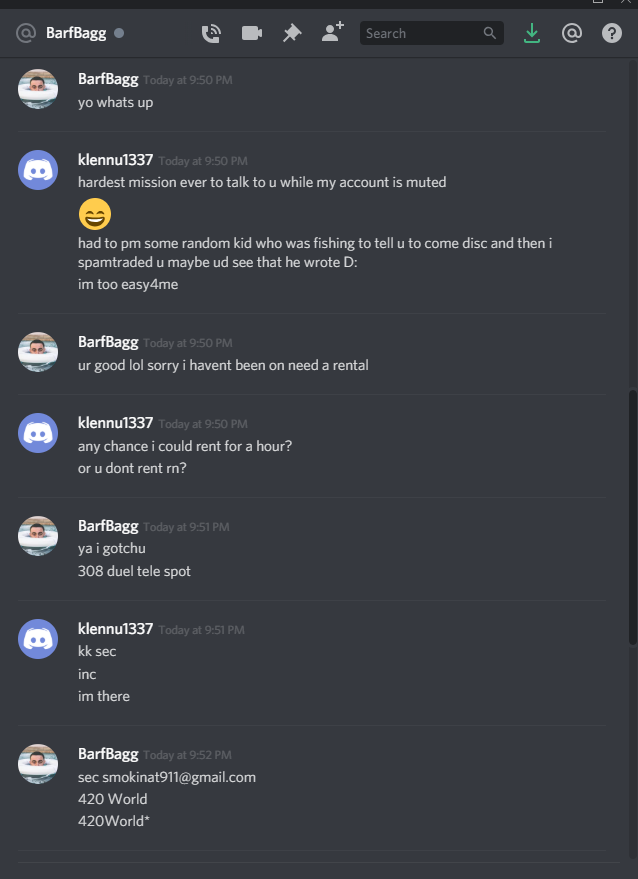The height and width of the screenshot is (879, 638).
Task: Click the BarfBagg username on 'yo whats up'
Action: point(108,79)
